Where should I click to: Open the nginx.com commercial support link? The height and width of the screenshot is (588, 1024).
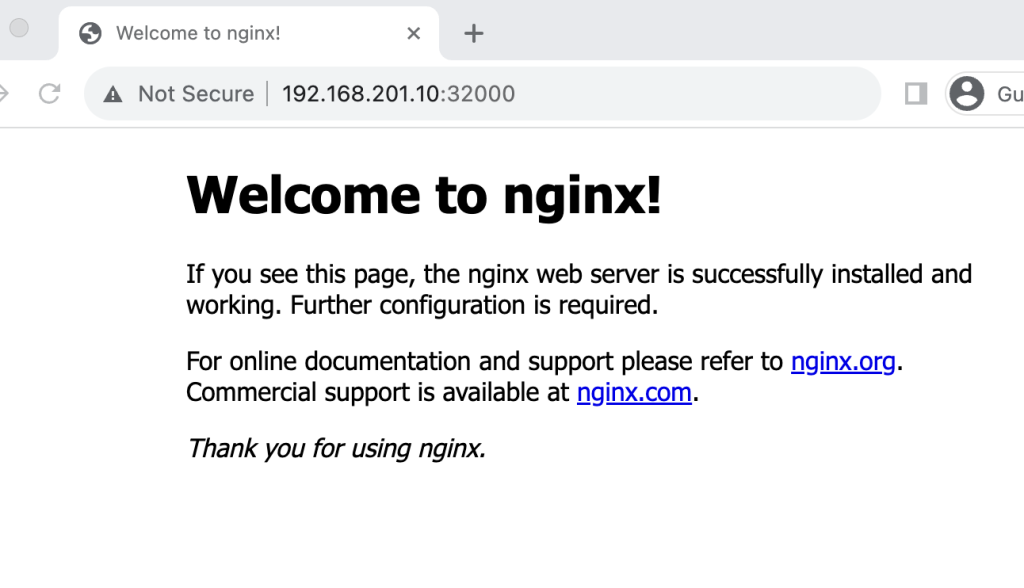(634, 393)
